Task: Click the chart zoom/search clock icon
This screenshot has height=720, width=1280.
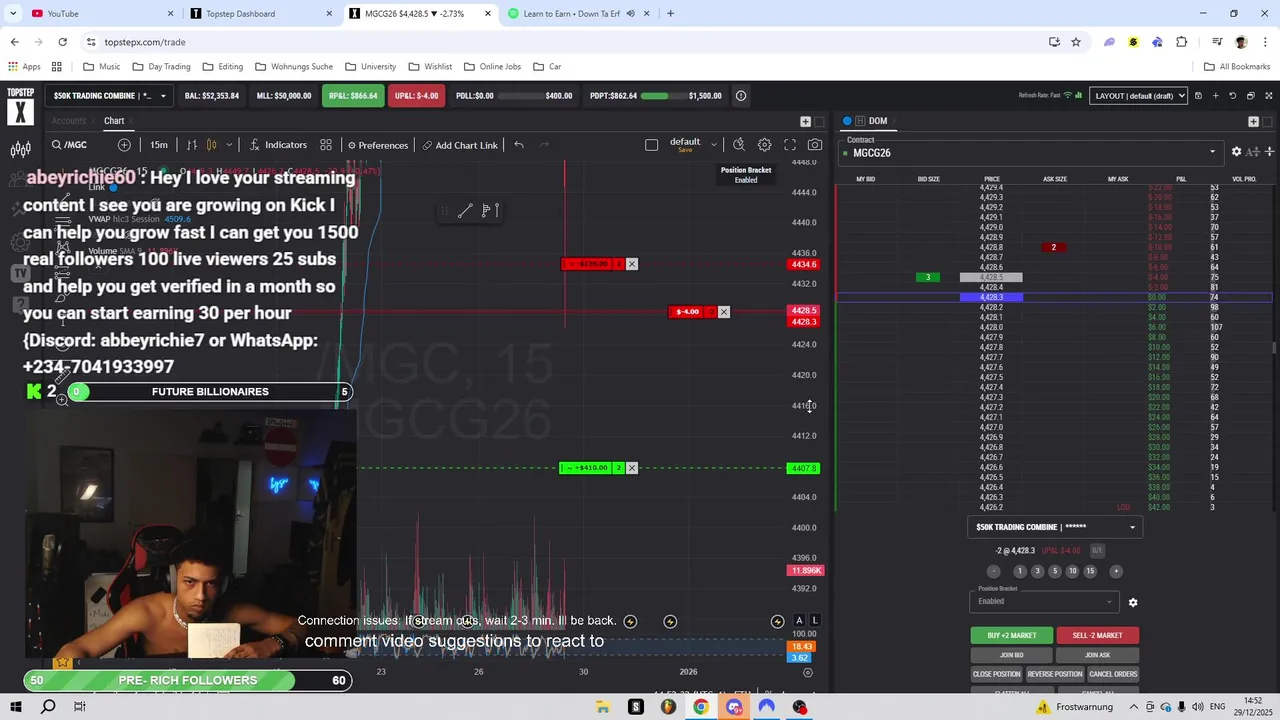Action: click(739, 145)
